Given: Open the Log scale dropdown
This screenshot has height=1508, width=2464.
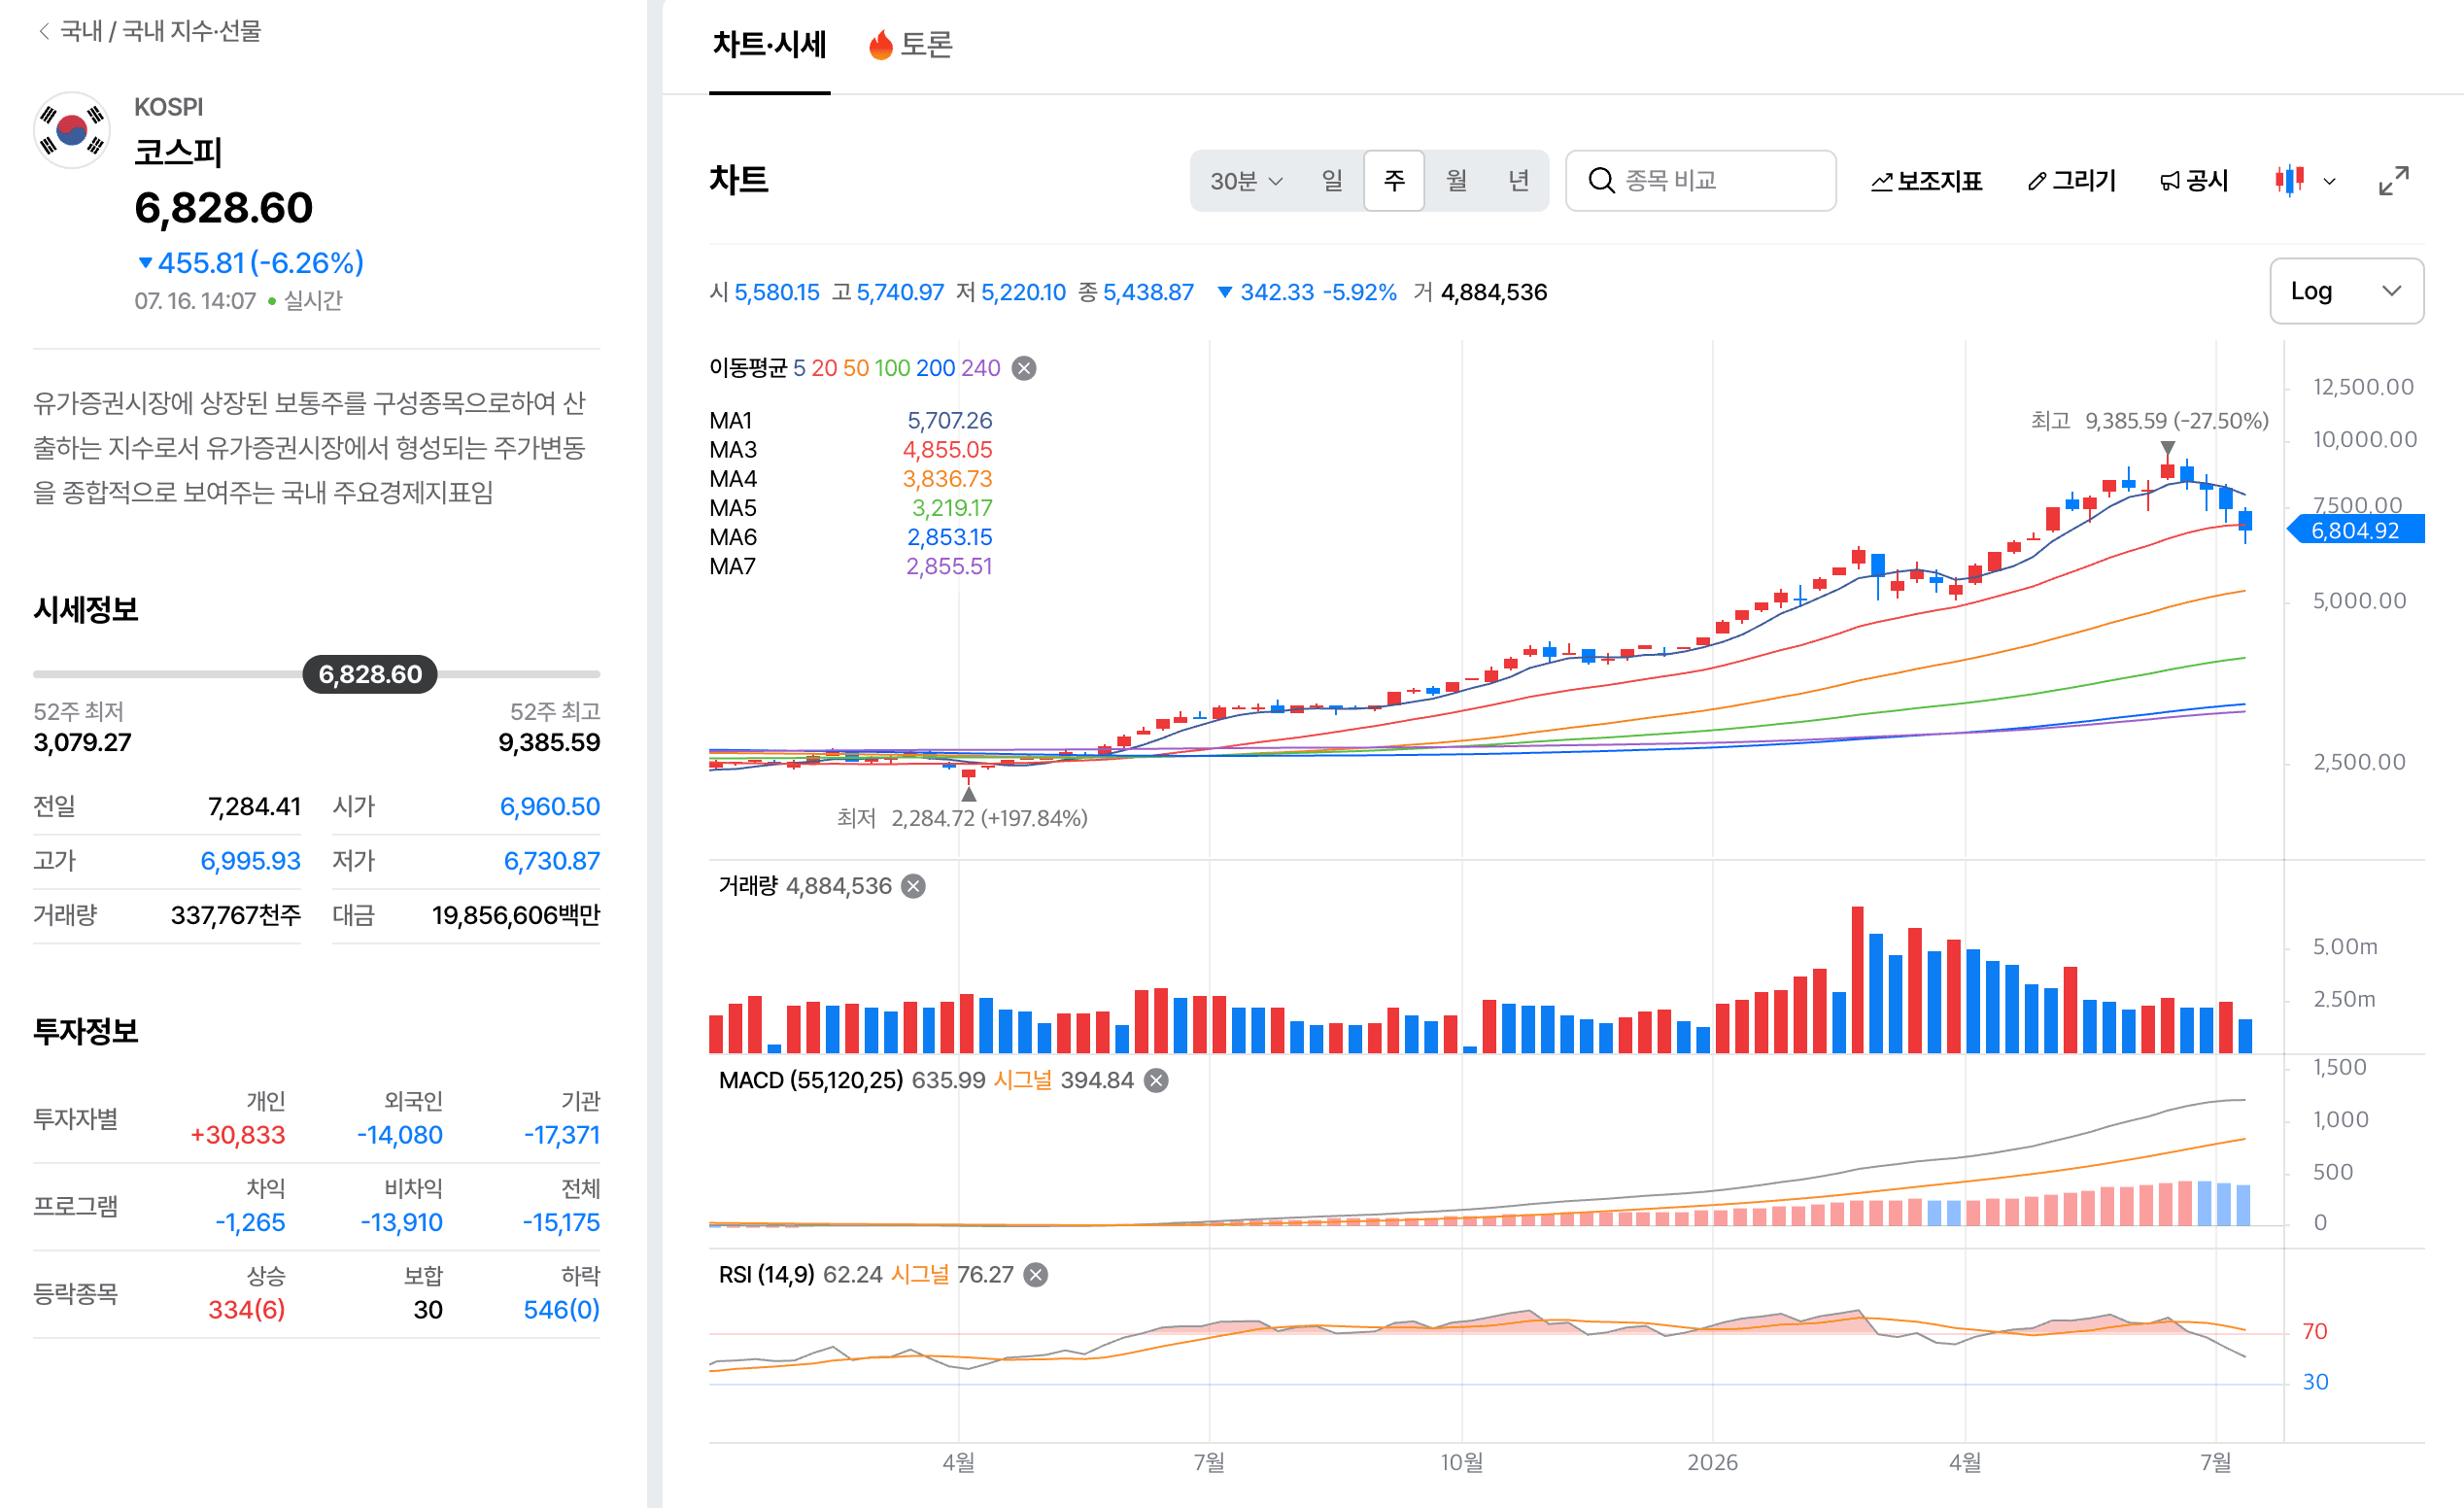Looking at the screenshot, I should point(2346,291).
